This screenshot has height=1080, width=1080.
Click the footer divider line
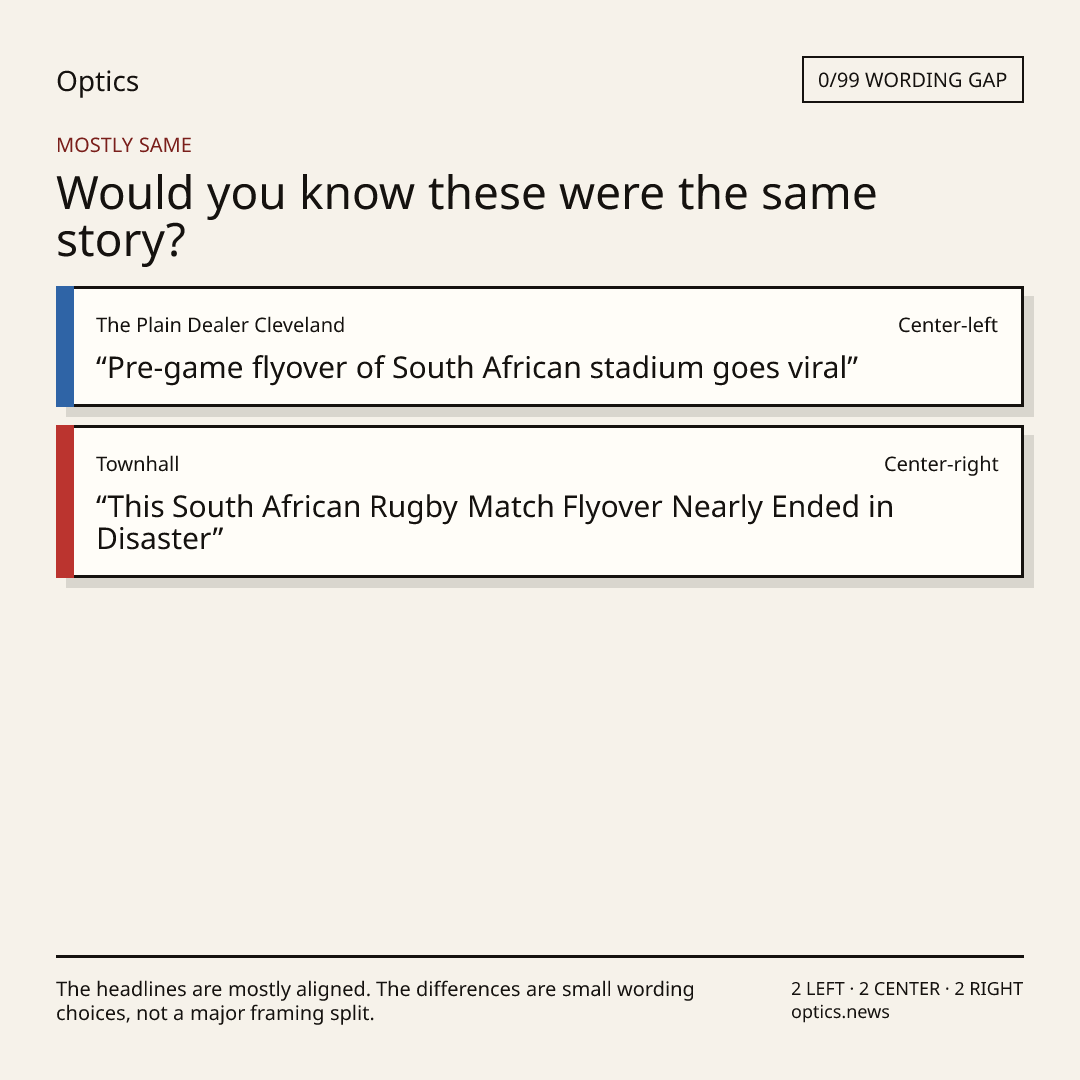click(540, 956)
